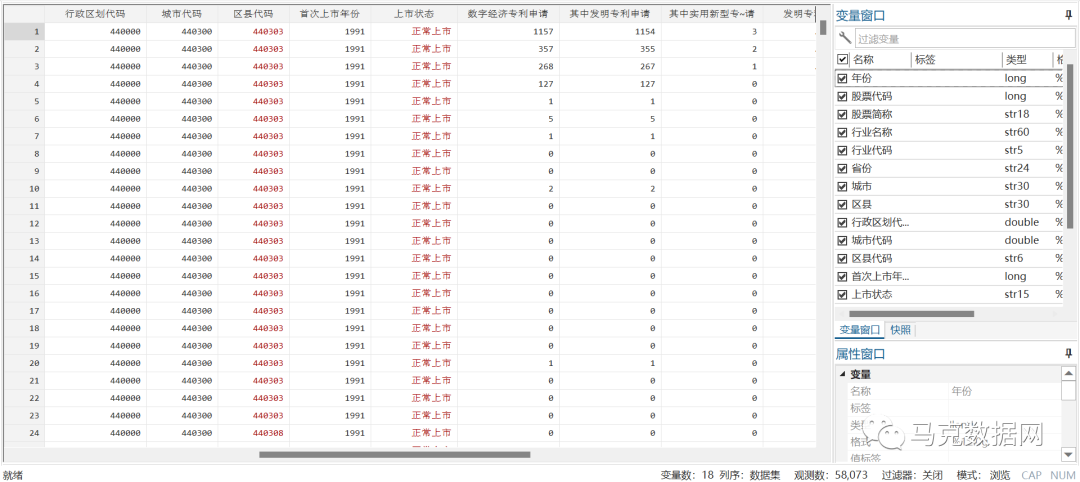1080x482 pixels.
Task: Select row number 1 header
Action: pyautogui.click(x=24, y=32)
